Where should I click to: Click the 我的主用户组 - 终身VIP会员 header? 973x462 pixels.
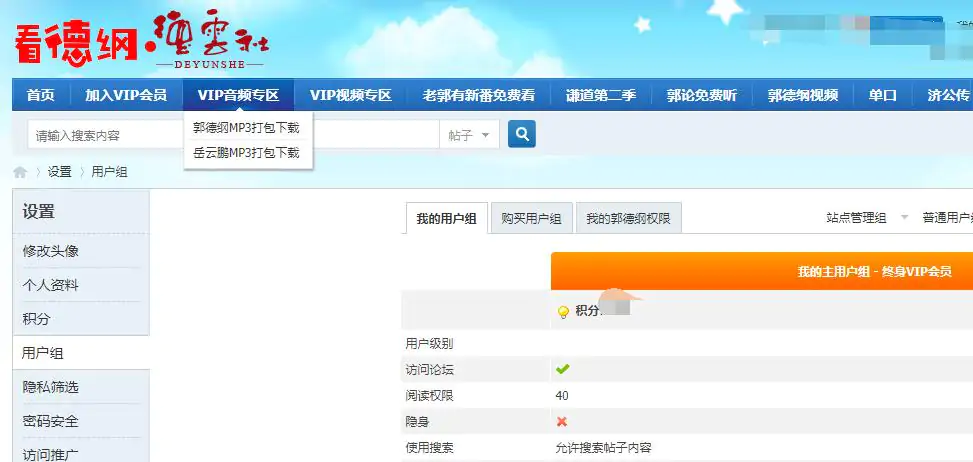pyautogui.click(x=874, y=272)
